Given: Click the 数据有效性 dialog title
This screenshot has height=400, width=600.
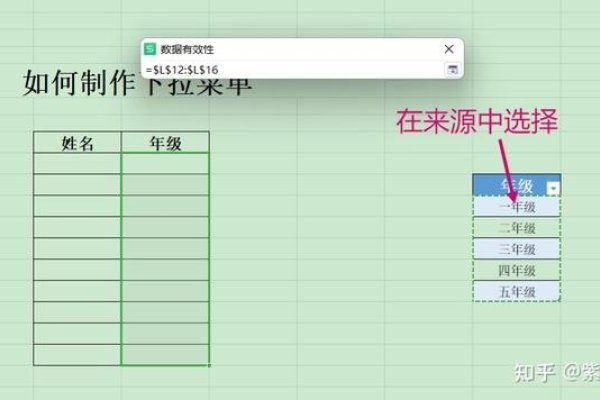Looking at the screenshot, I should 187,49.
